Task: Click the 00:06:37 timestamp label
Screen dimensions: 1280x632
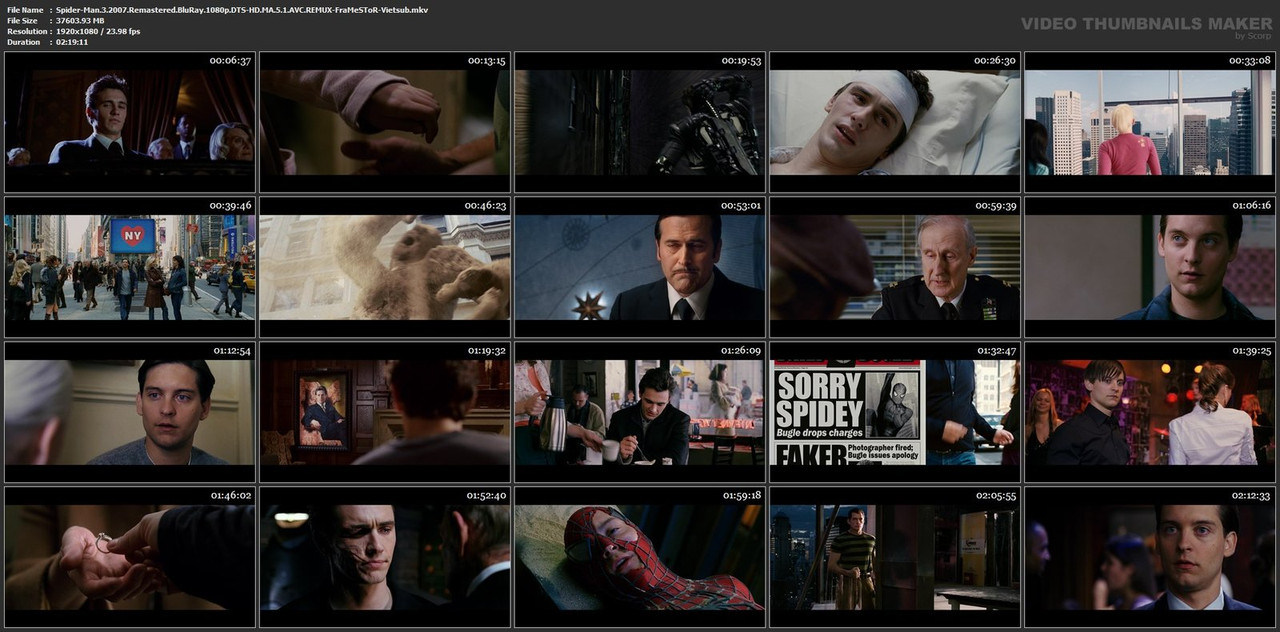Action: (230, 61)
